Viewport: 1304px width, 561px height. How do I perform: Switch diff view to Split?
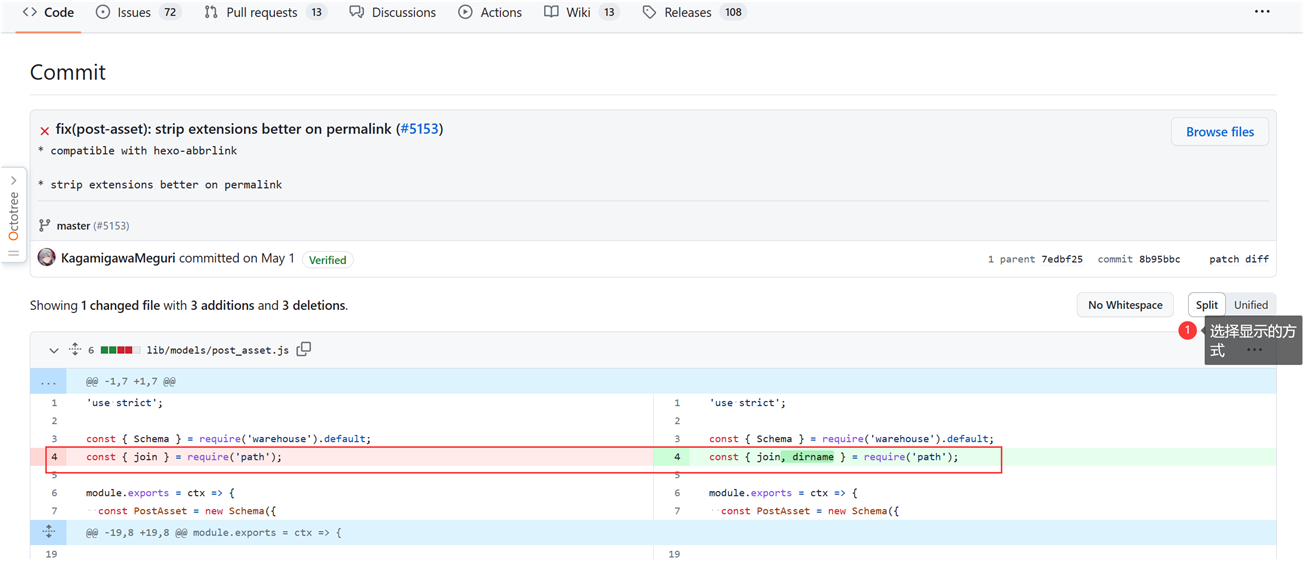pos(1206,305)
